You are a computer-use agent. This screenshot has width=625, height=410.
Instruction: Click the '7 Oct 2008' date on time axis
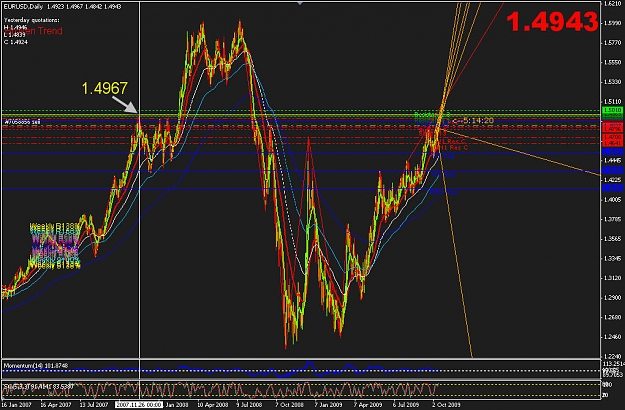289,405
